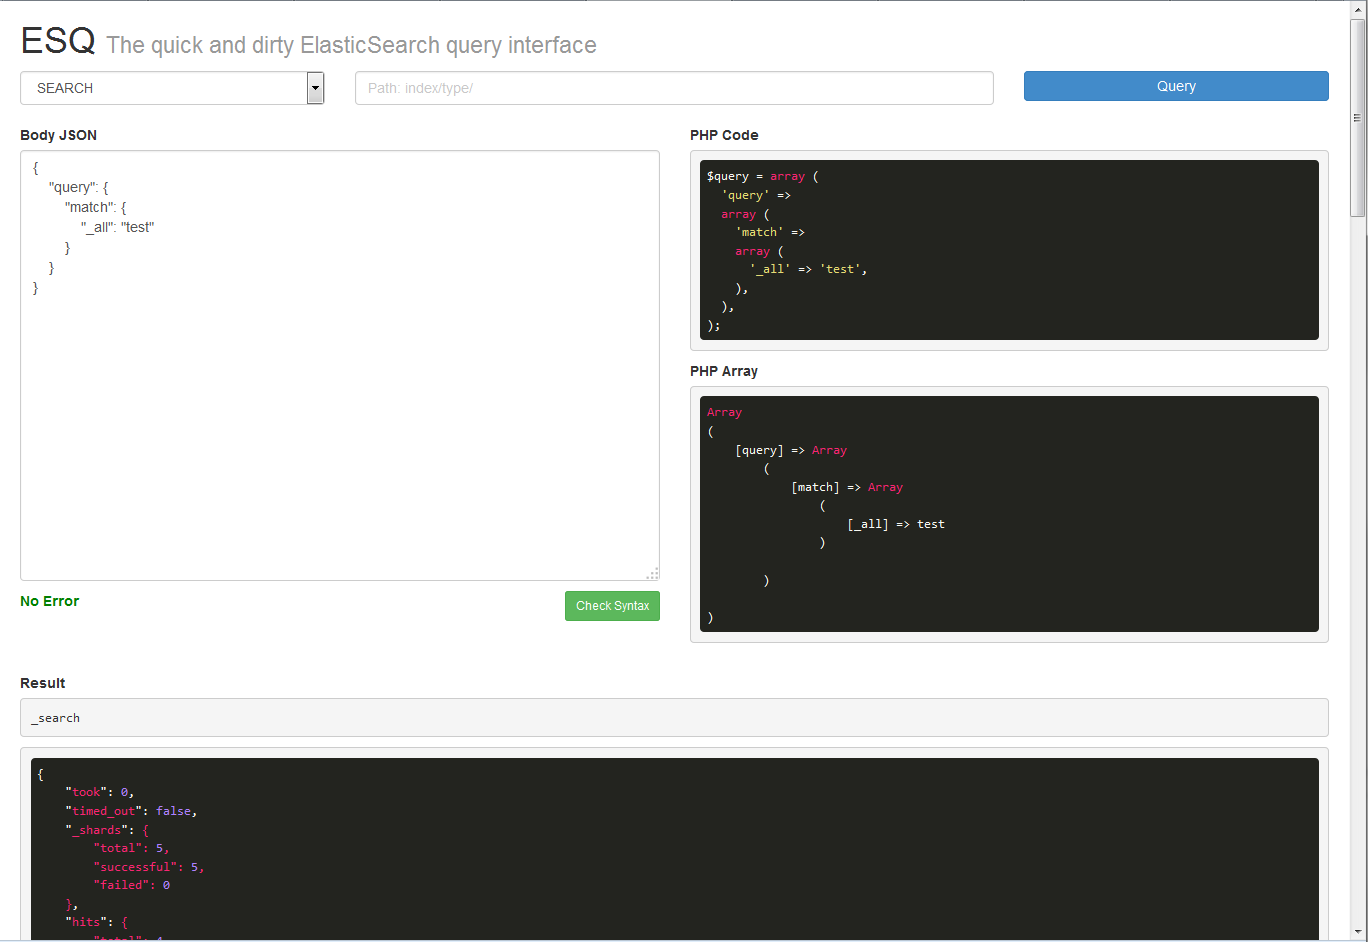Grab the Body JSON textarea resize handle
Viewport: 1368px width, 942px height.
(x=652, y=573)
